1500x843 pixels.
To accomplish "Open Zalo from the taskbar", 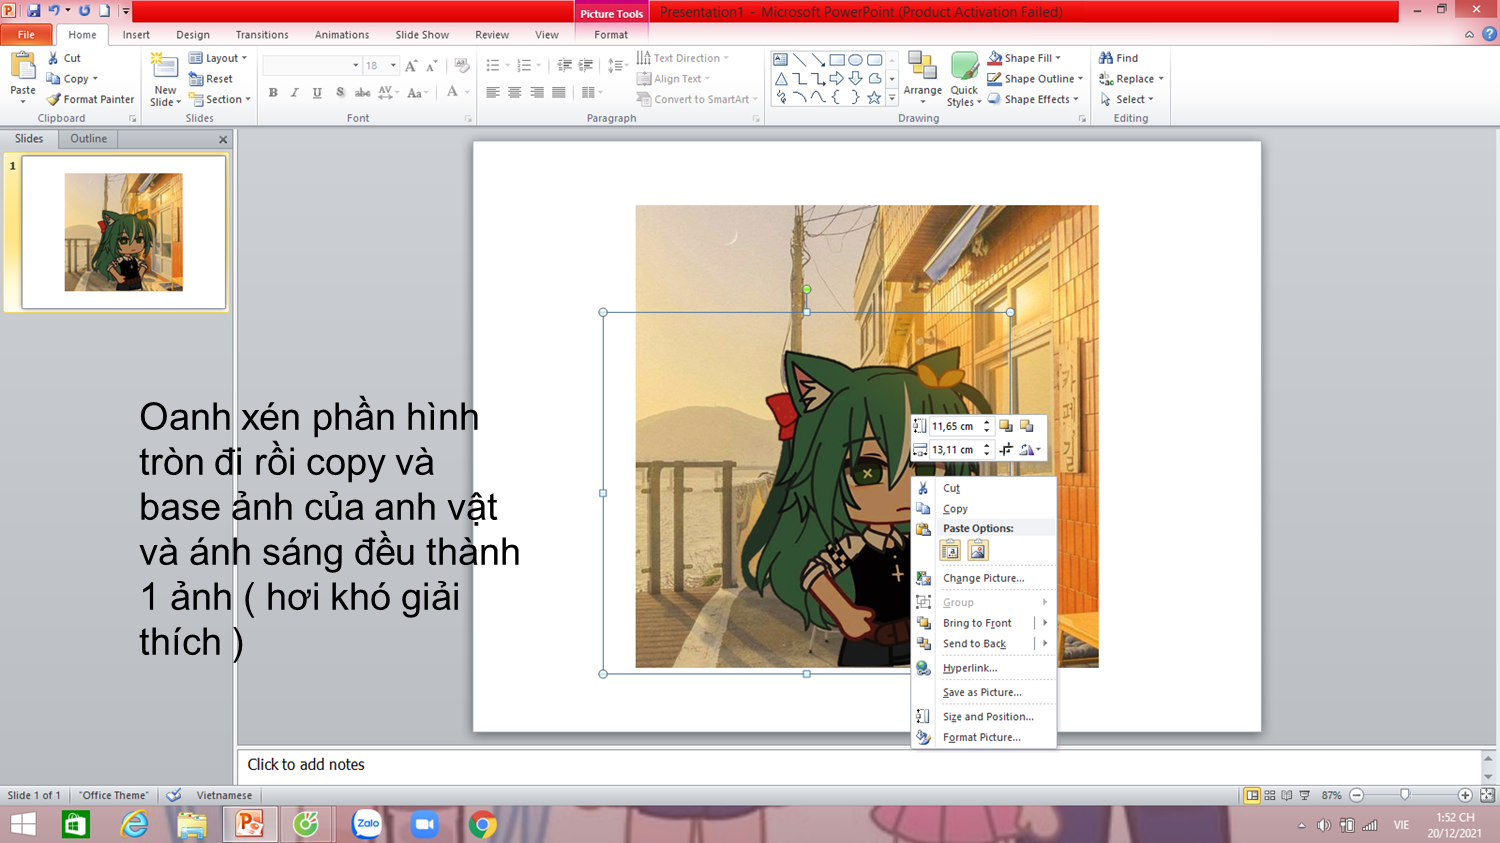I will [367, 825].
